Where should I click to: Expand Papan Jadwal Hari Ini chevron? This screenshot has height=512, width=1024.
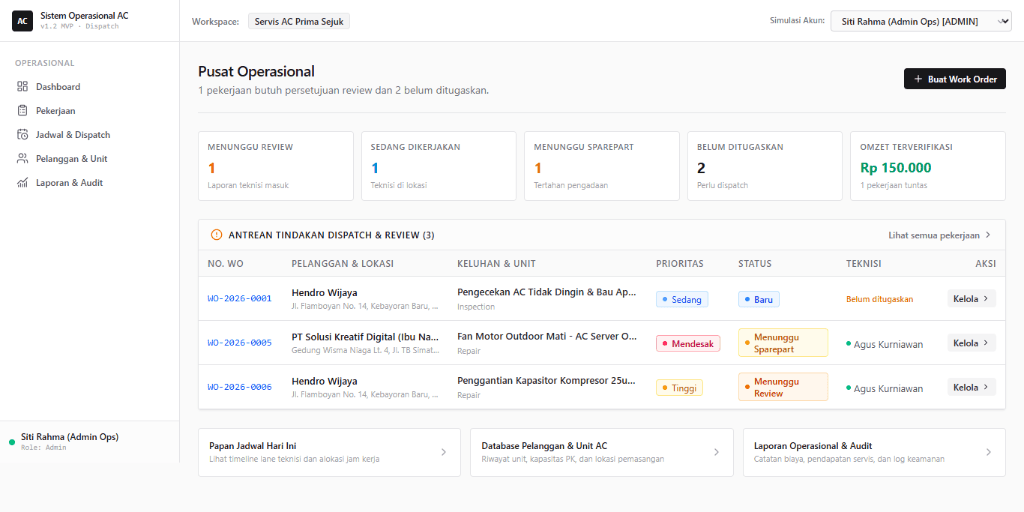point(443,452)
